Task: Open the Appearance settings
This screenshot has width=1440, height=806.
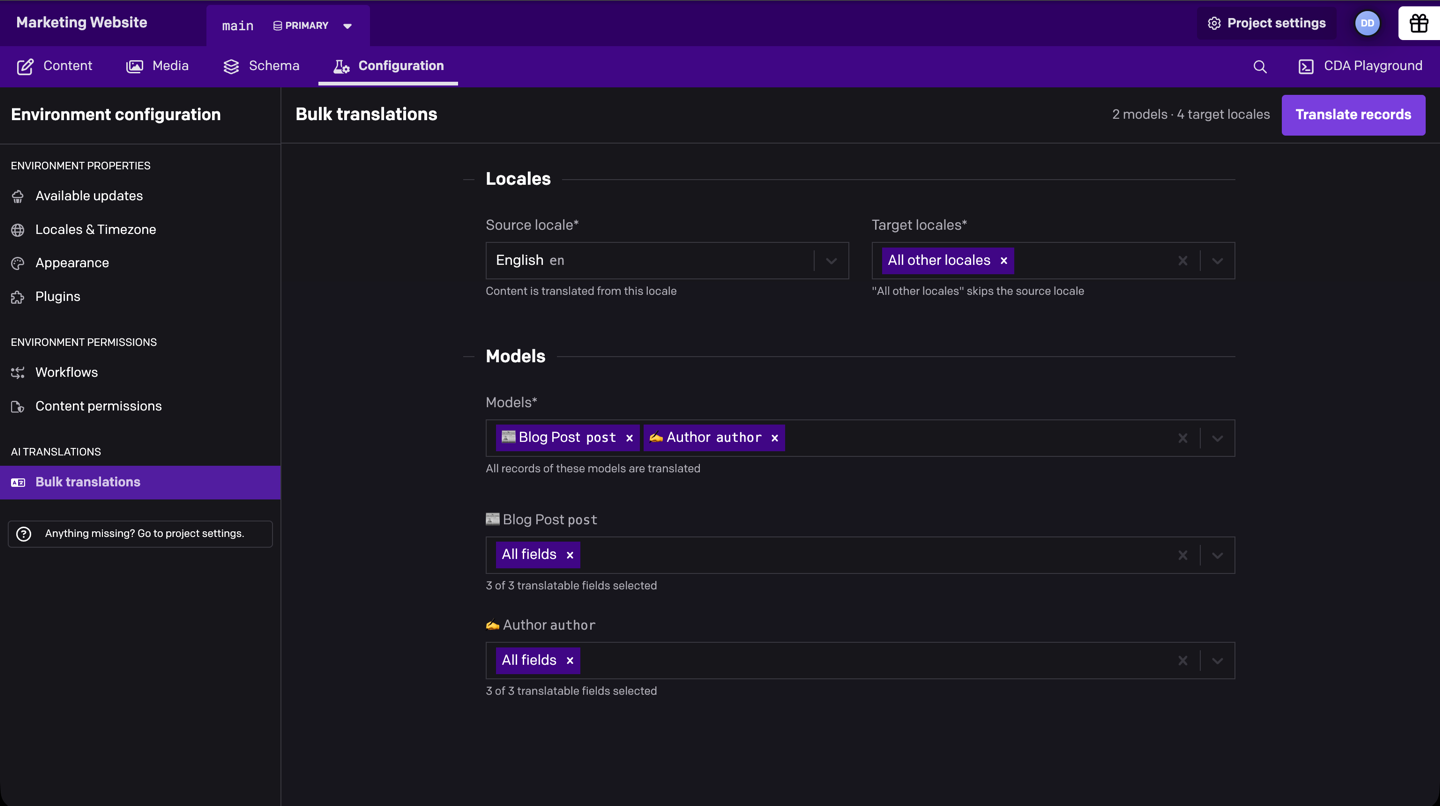Action: [140, 263]
